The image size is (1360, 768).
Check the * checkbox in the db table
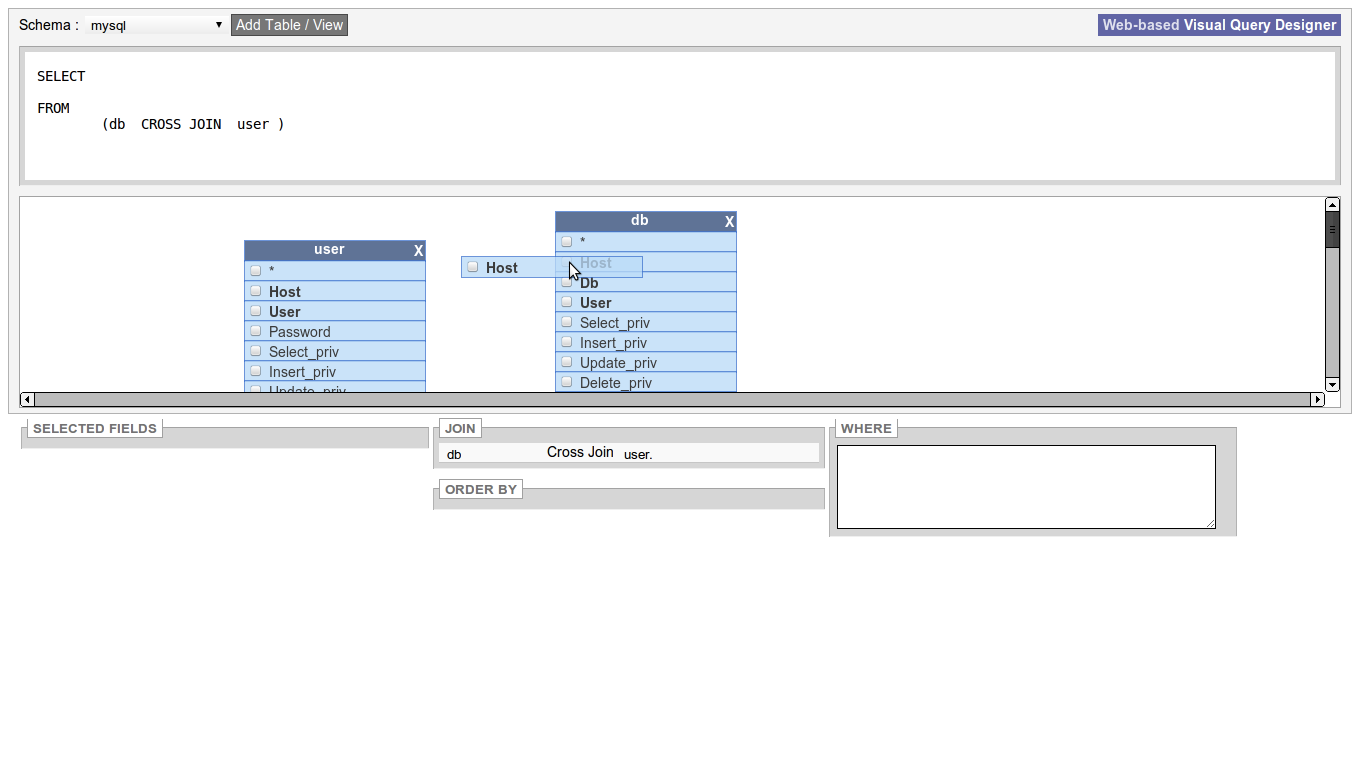[x=567, y=241]
